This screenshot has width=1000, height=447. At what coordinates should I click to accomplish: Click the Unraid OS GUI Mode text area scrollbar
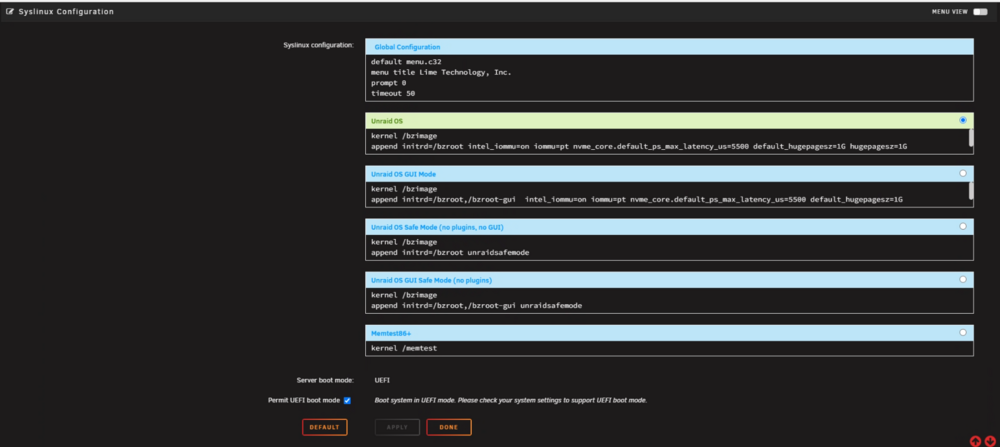coord(971,191)
